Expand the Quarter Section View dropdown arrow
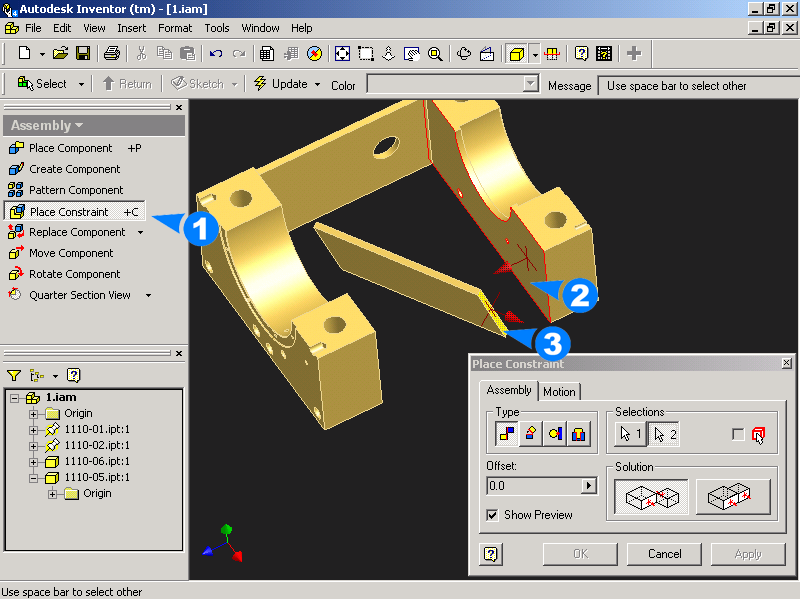This screenshot has height=600, width=800. coord(148,295)
